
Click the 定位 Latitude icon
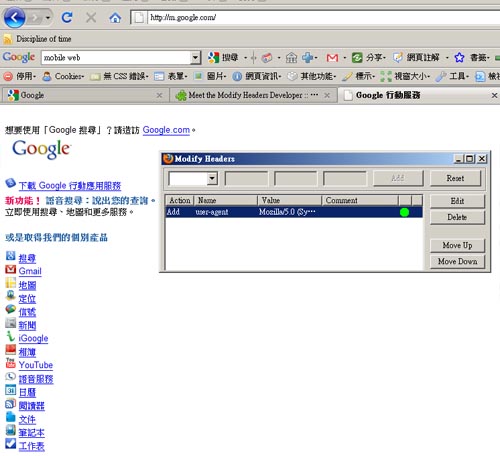click(x=11, y=296)
